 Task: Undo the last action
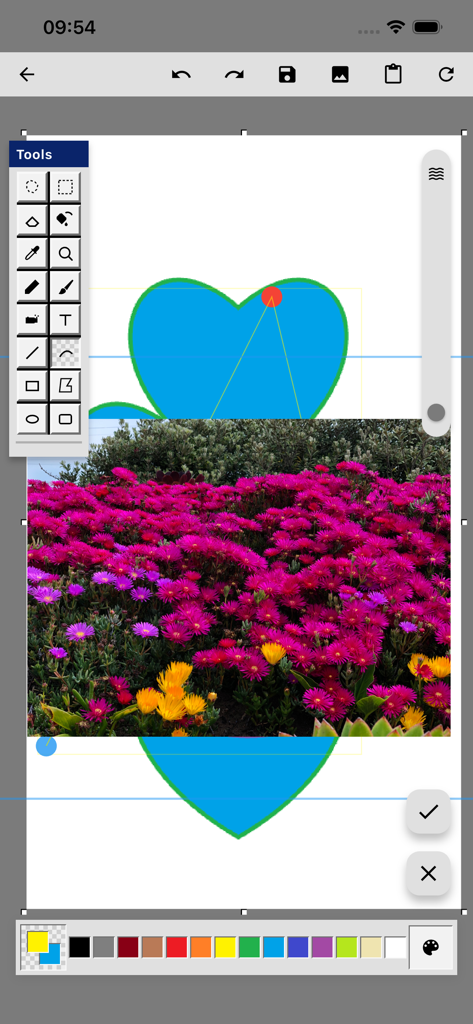point(181,74)
